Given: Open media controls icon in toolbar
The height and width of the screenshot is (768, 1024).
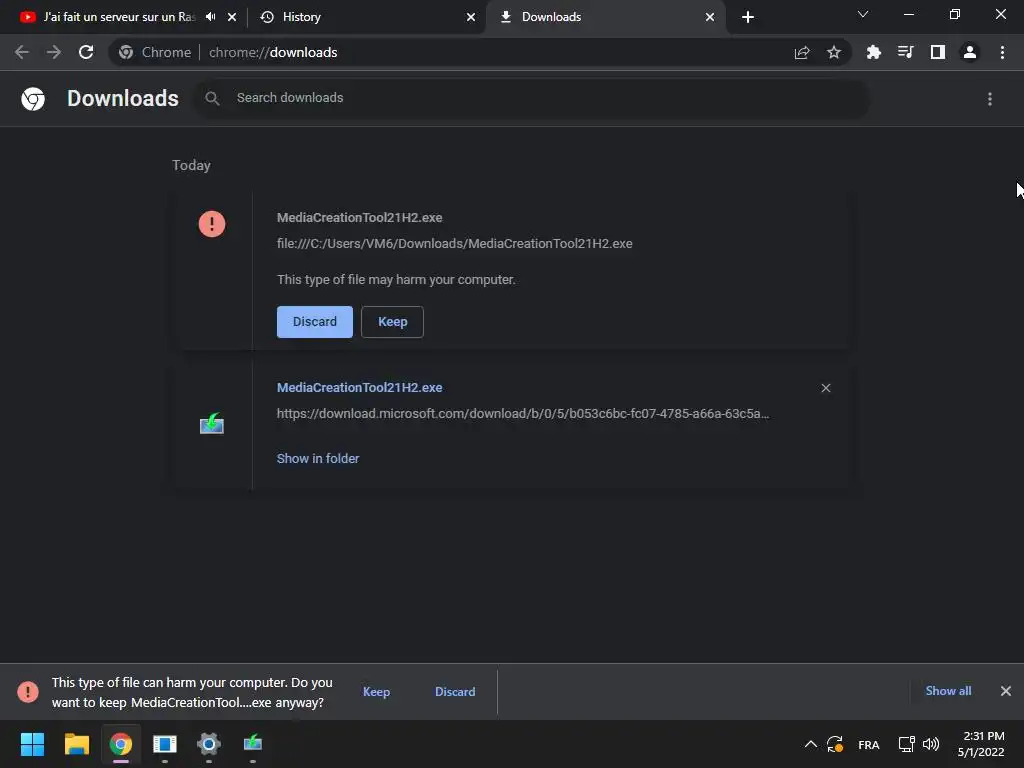Looking at the screenshot, I should (x=905, y=52).
